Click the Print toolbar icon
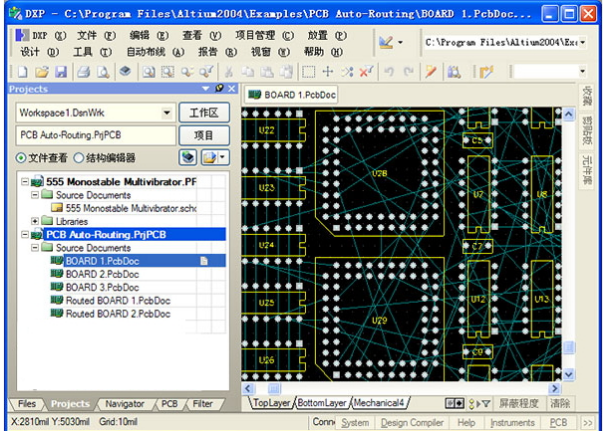The width and height of the screenshot is (604, 431). [x=83, y=72]
